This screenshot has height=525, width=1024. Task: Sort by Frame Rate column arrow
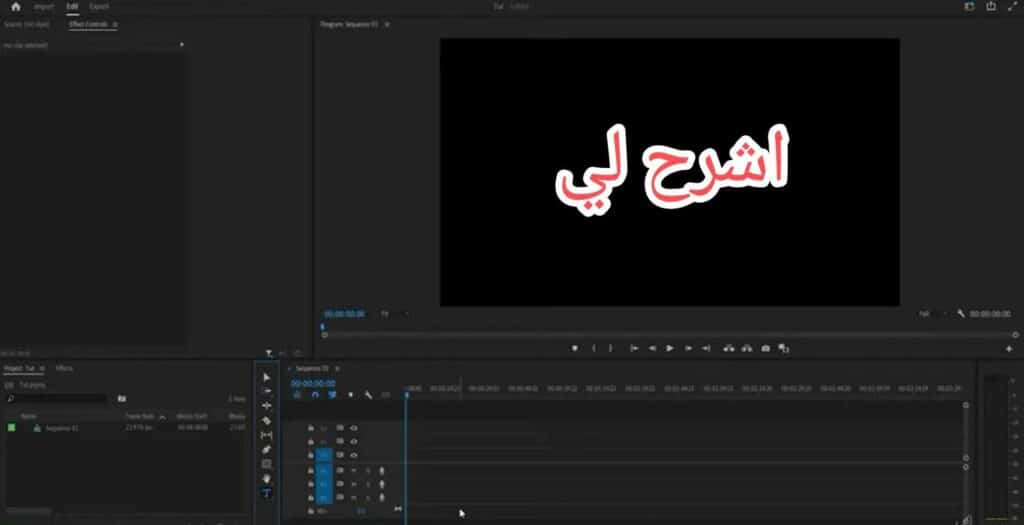click(x=162, y=417)
